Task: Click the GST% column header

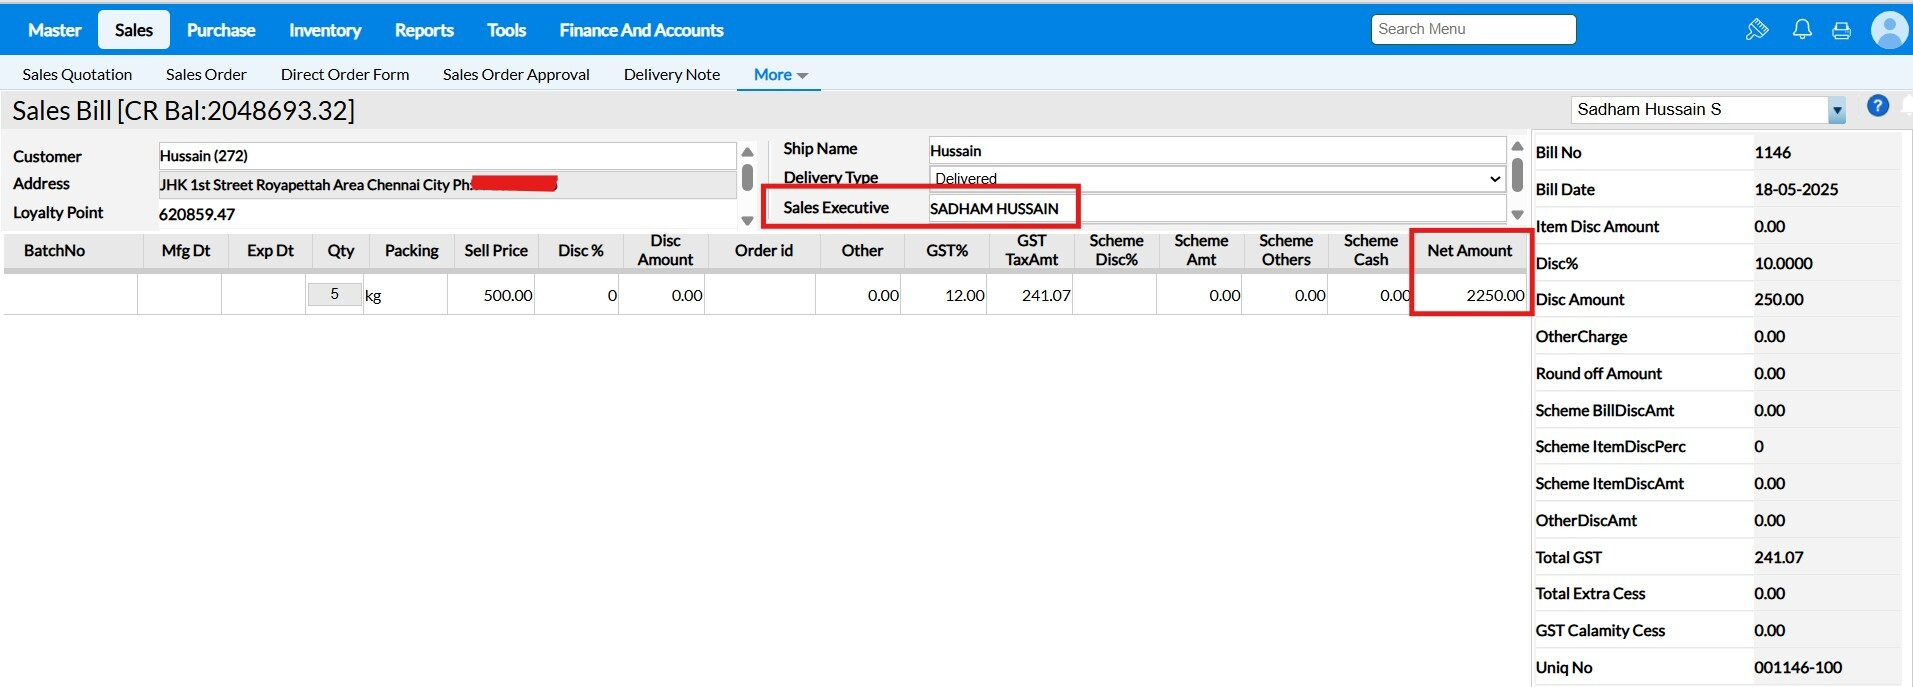Action: point(947,250)
